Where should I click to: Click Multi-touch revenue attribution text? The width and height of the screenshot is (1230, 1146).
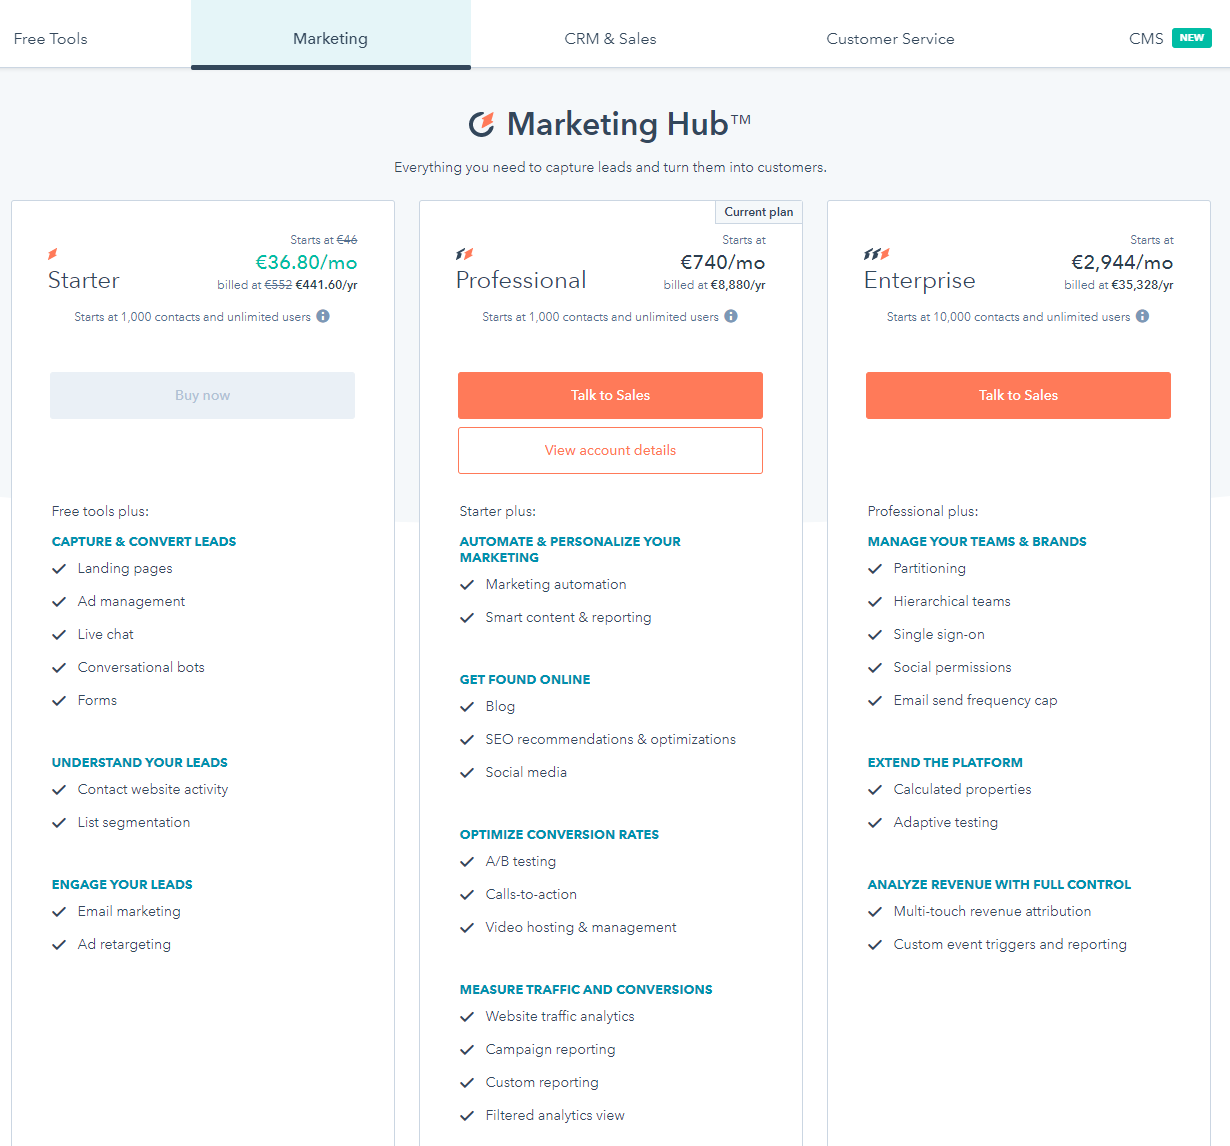(992, 911)
